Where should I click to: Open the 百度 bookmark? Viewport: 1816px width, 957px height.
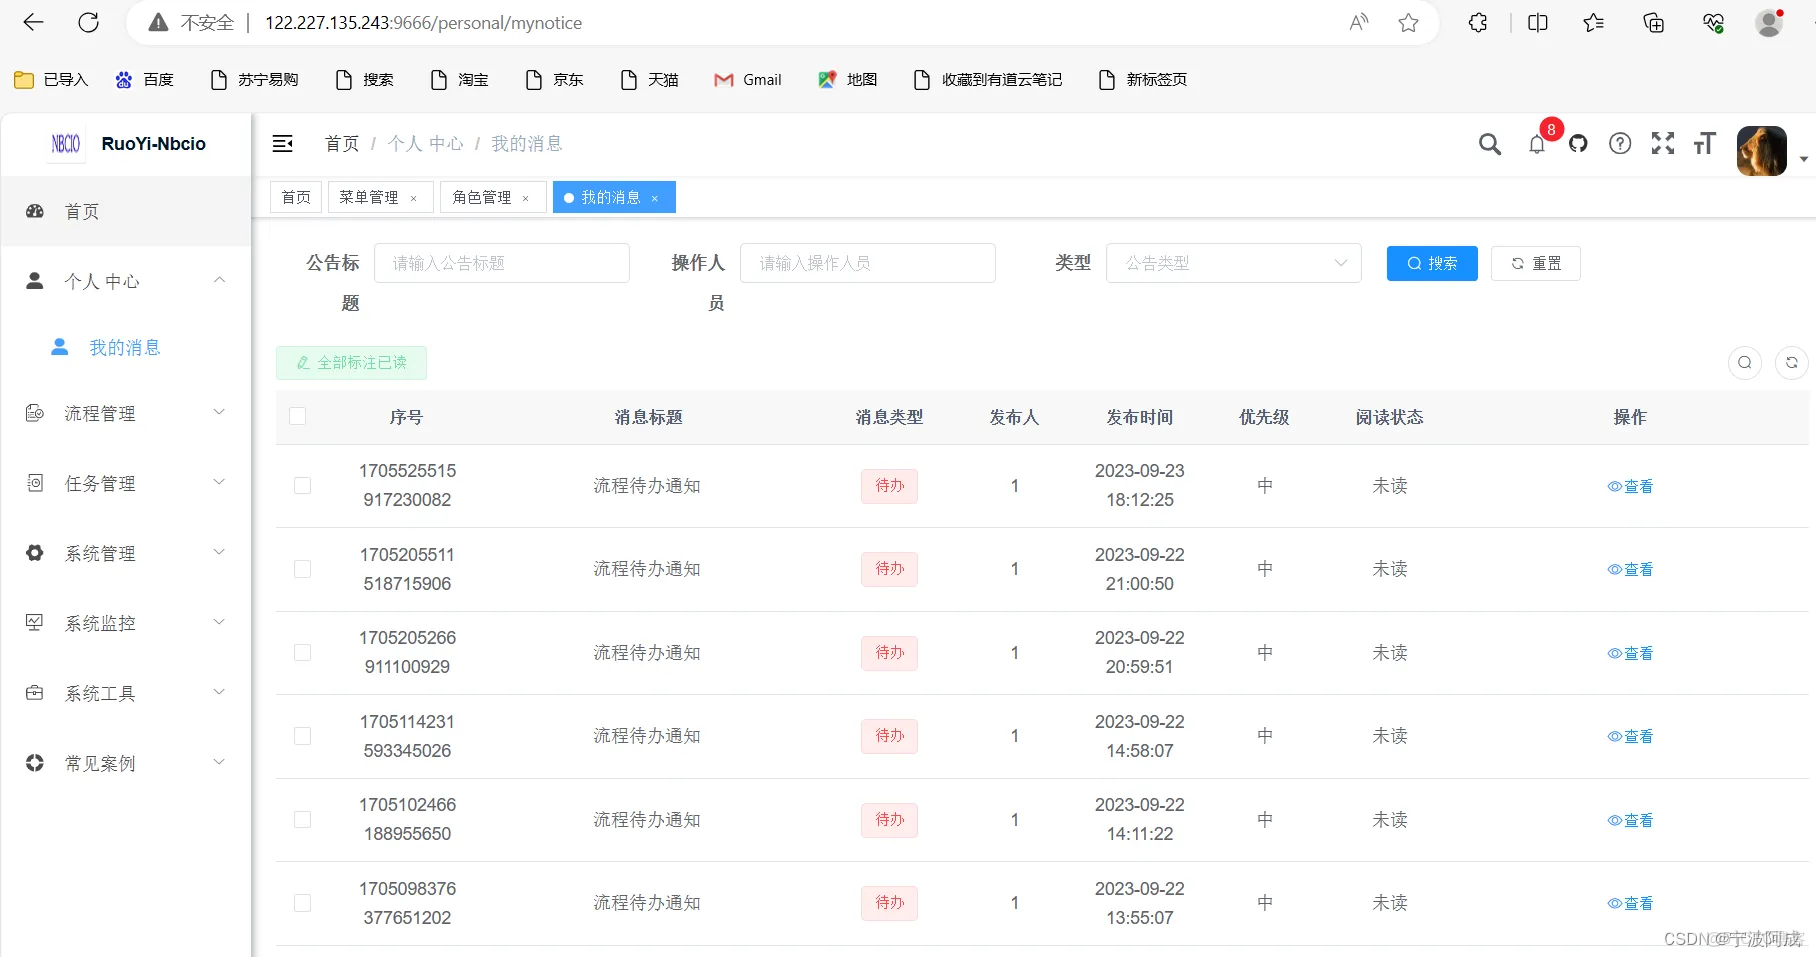145,80
